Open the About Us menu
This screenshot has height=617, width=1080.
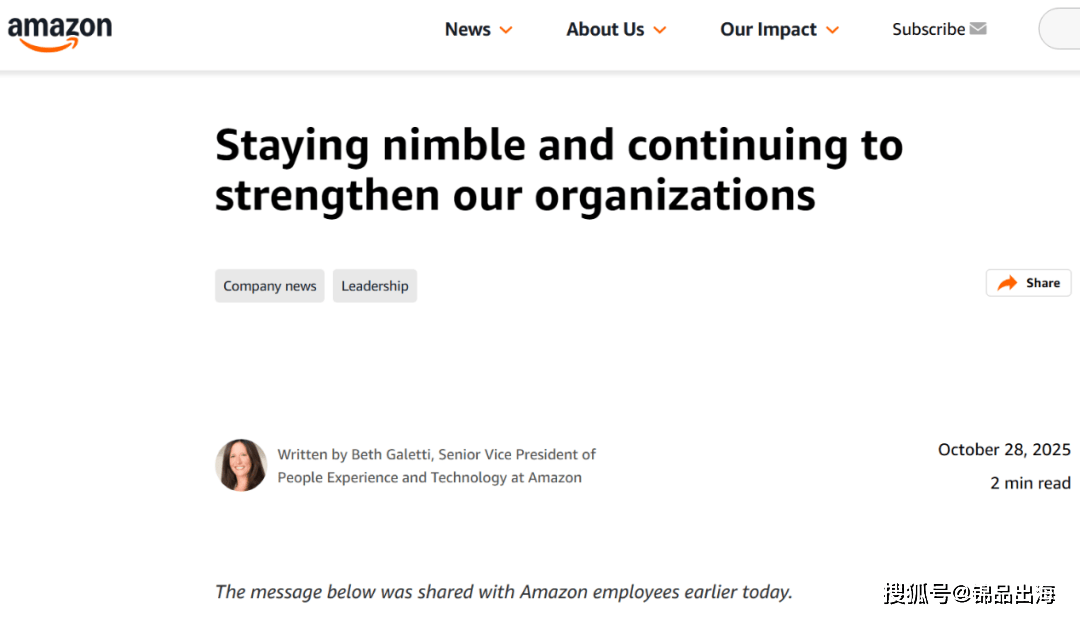tap(605, 30)
